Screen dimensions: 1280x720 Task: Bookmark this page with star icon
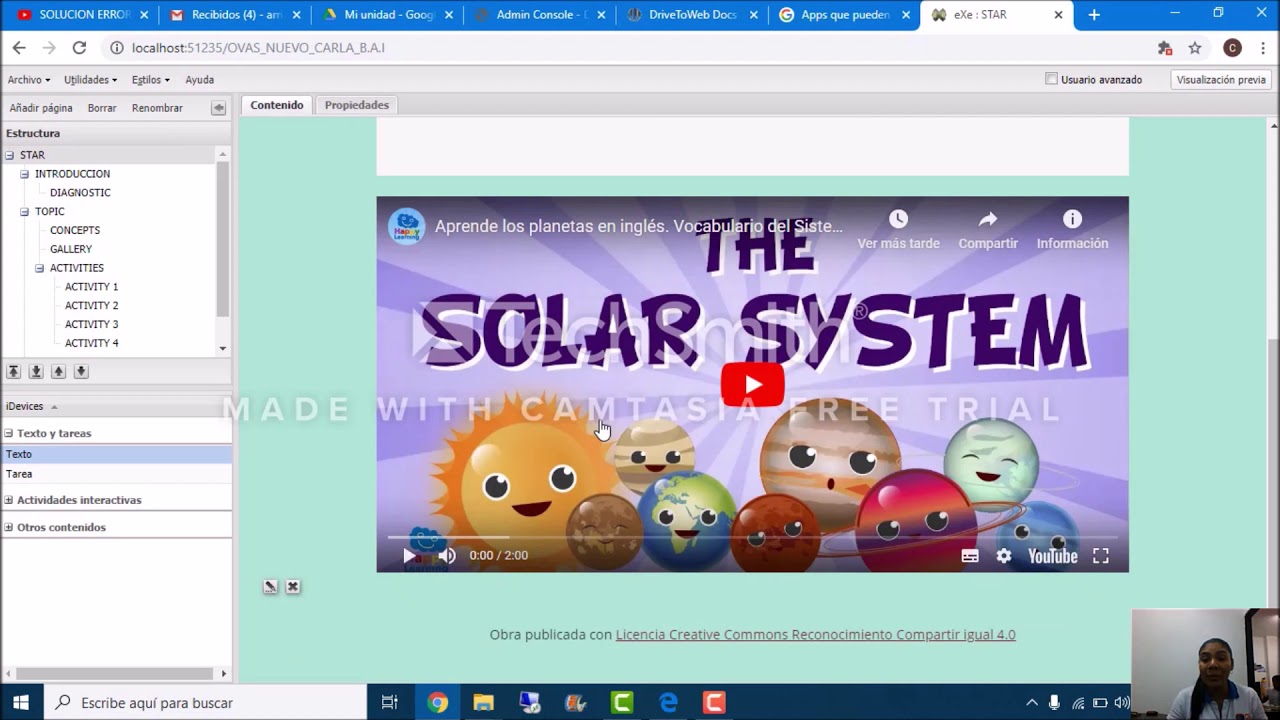coord(1195,48)
